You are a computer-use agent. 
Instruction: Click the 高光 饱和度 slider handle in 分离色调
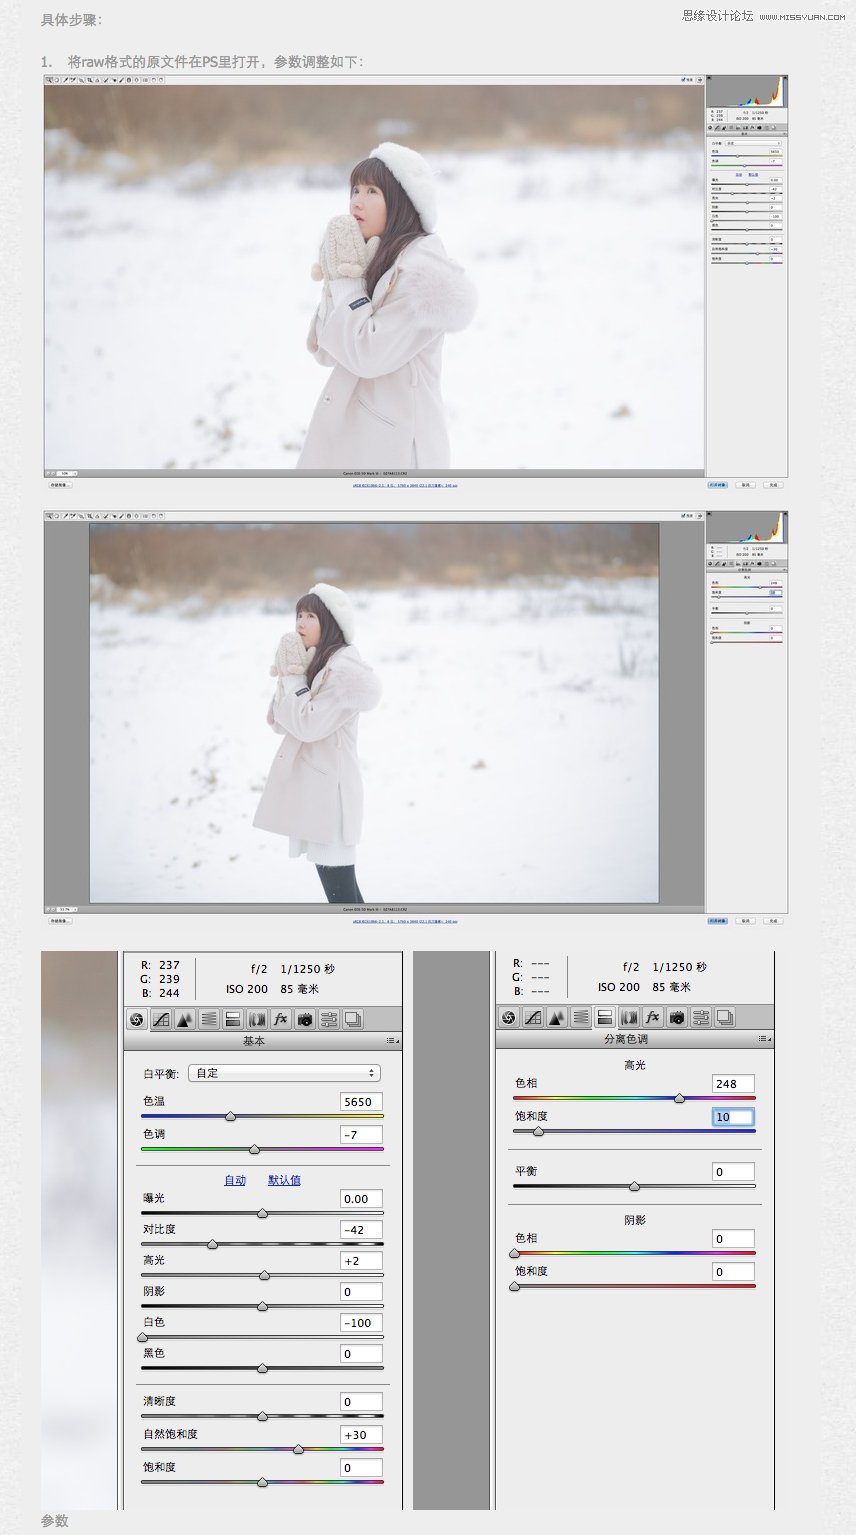[x=538, y=1131]
